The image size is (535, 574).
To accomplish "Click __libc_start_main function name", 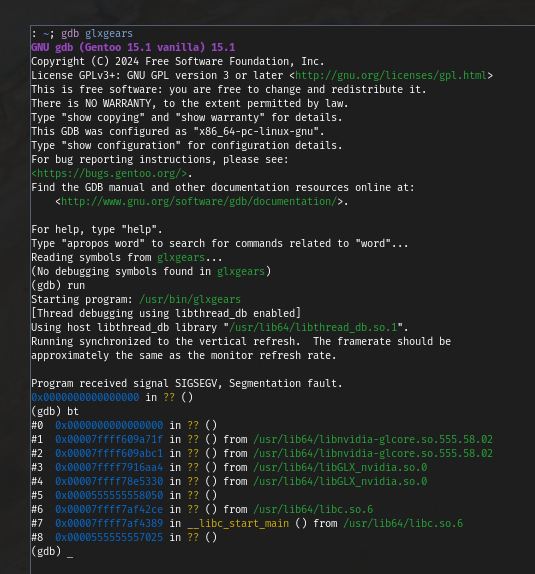I will point(238,523).
